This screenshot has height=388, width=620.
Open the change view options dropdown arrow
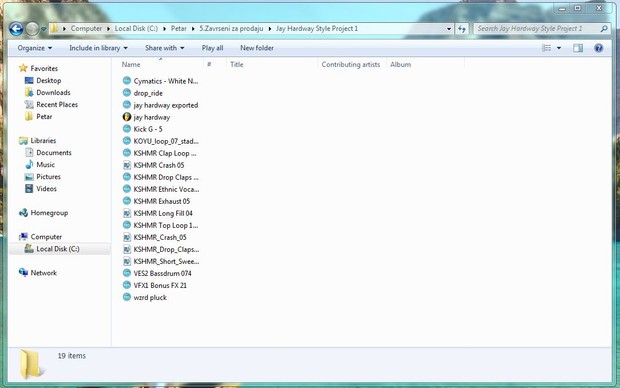click(x=559, y=48)
